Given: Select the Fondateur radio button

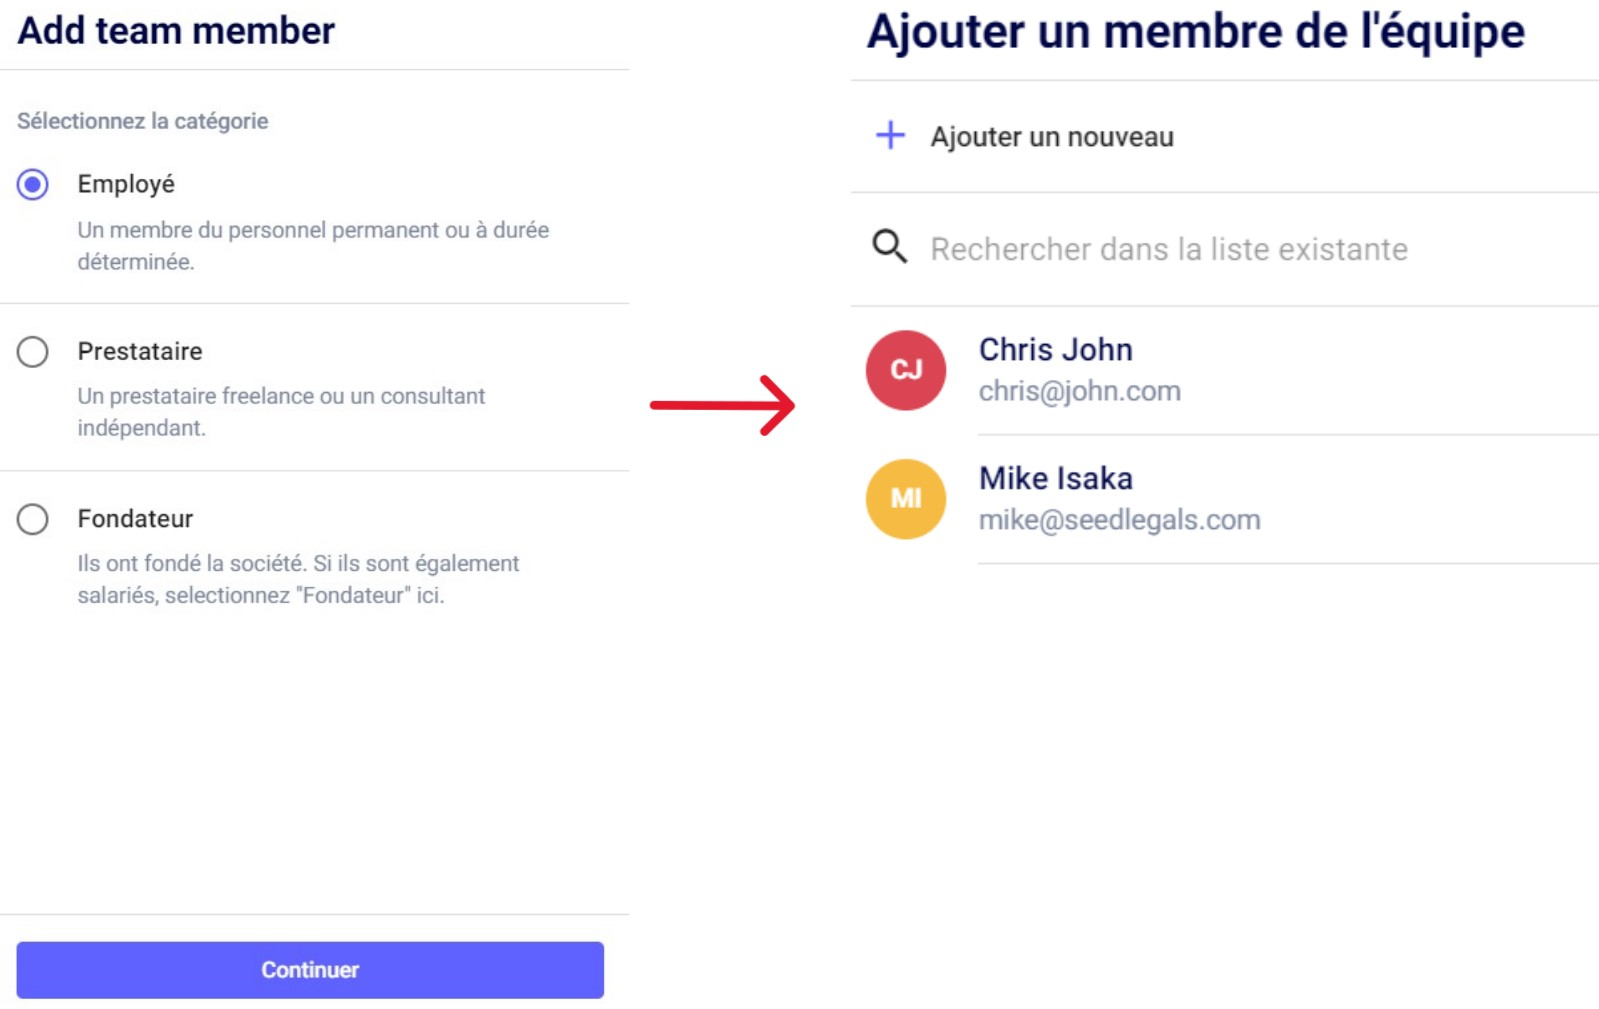Looking at the screenshot, I should (x=33, y=519).
